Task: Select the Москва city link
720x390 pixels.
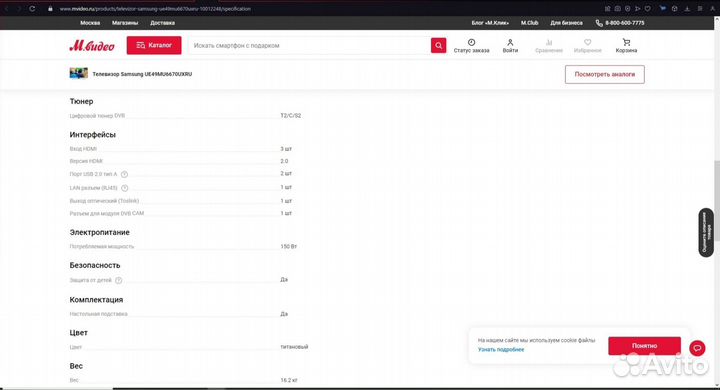Action: tap(90, 23)
